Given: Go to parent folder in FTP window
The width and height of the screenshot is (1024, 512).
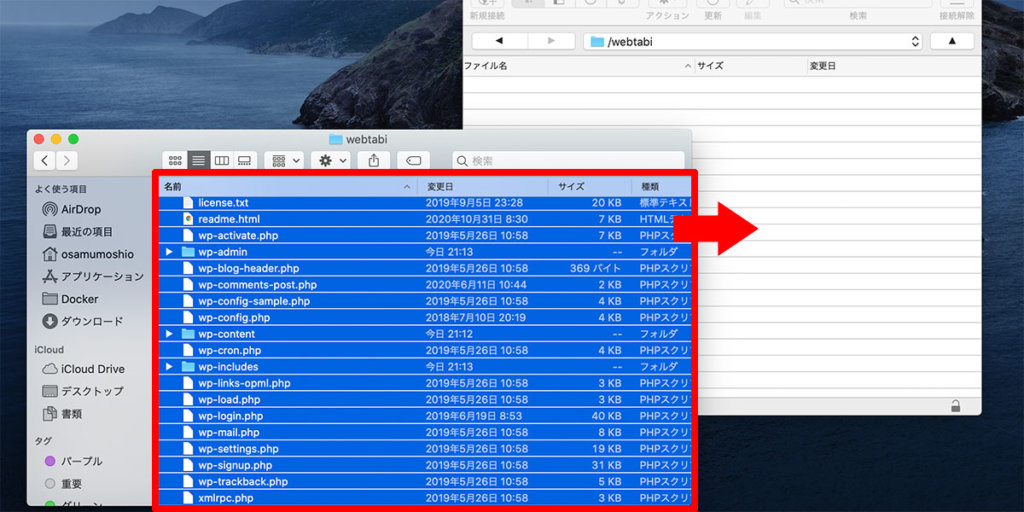Looking at the screenshot, I should coord(951,41).
